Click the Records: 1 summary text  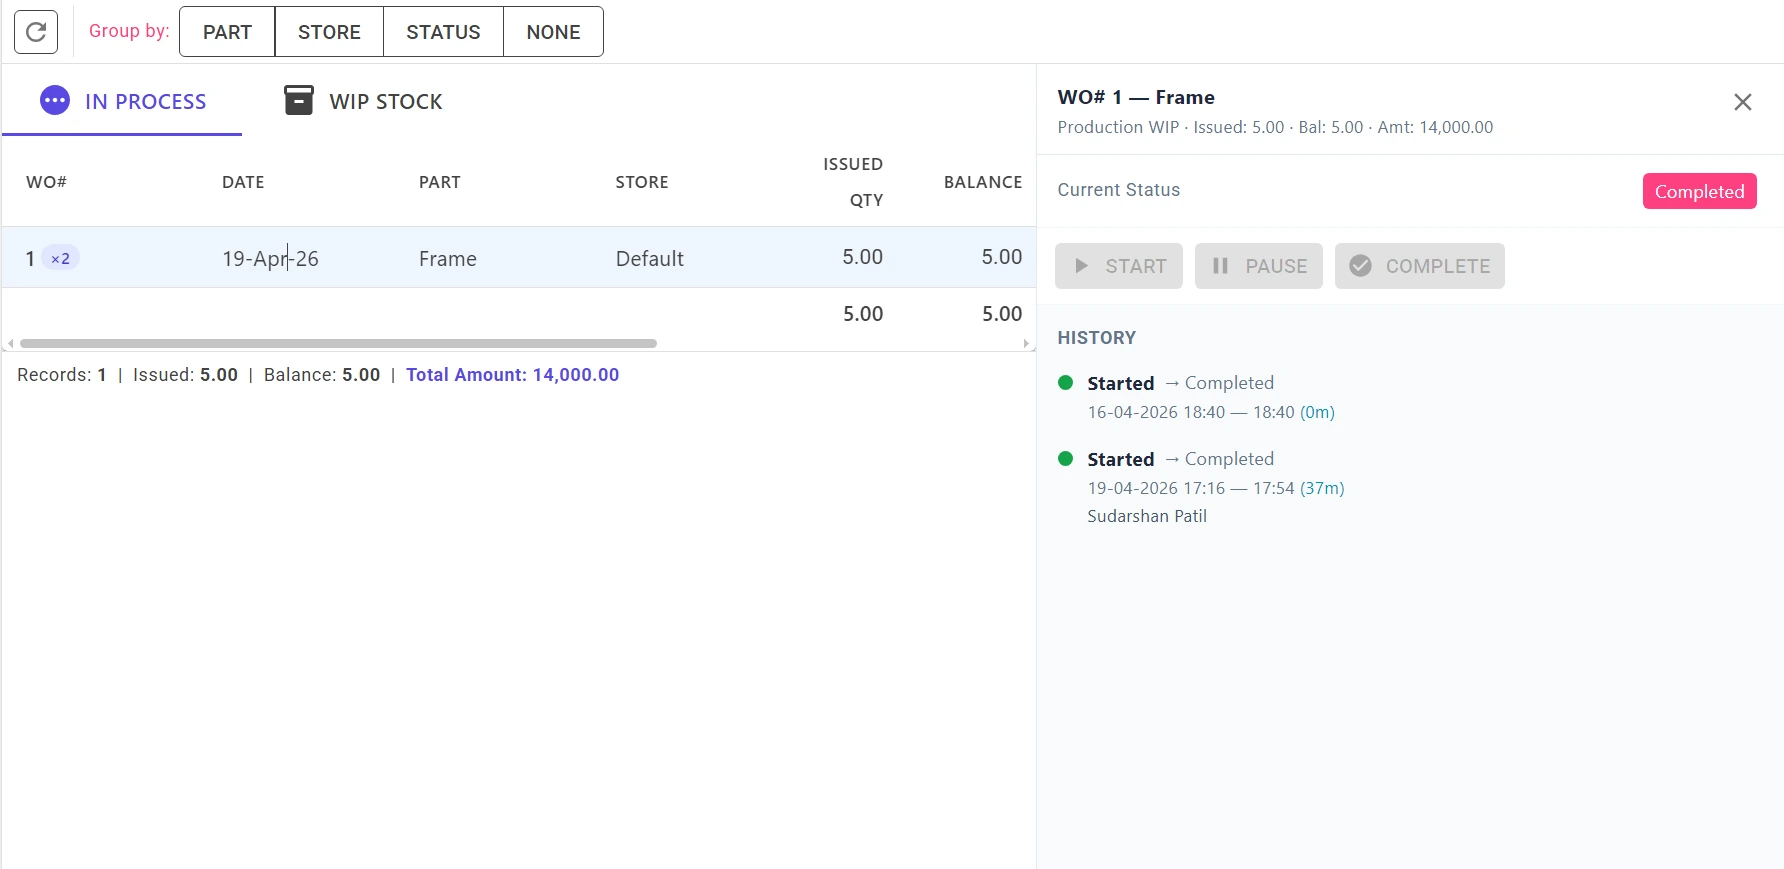pyautogui.click(x=62, y=375)
